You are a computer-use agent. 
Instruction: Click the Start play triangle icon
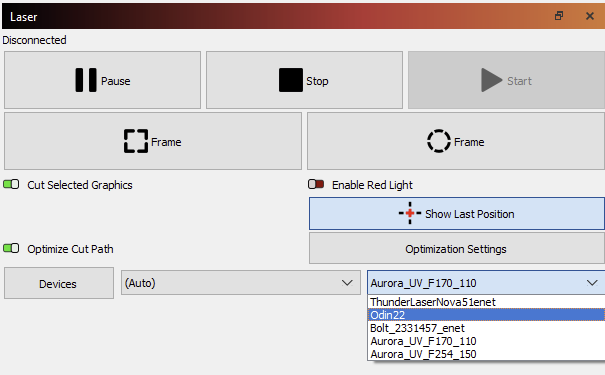[x=492, y=80]
